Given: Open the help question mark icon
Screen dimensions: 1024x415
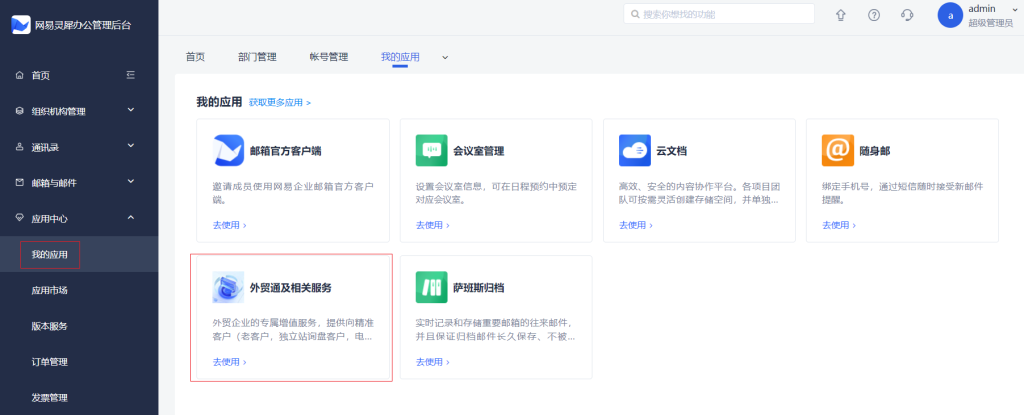Looking at the screenshot, I should point(874,15).
